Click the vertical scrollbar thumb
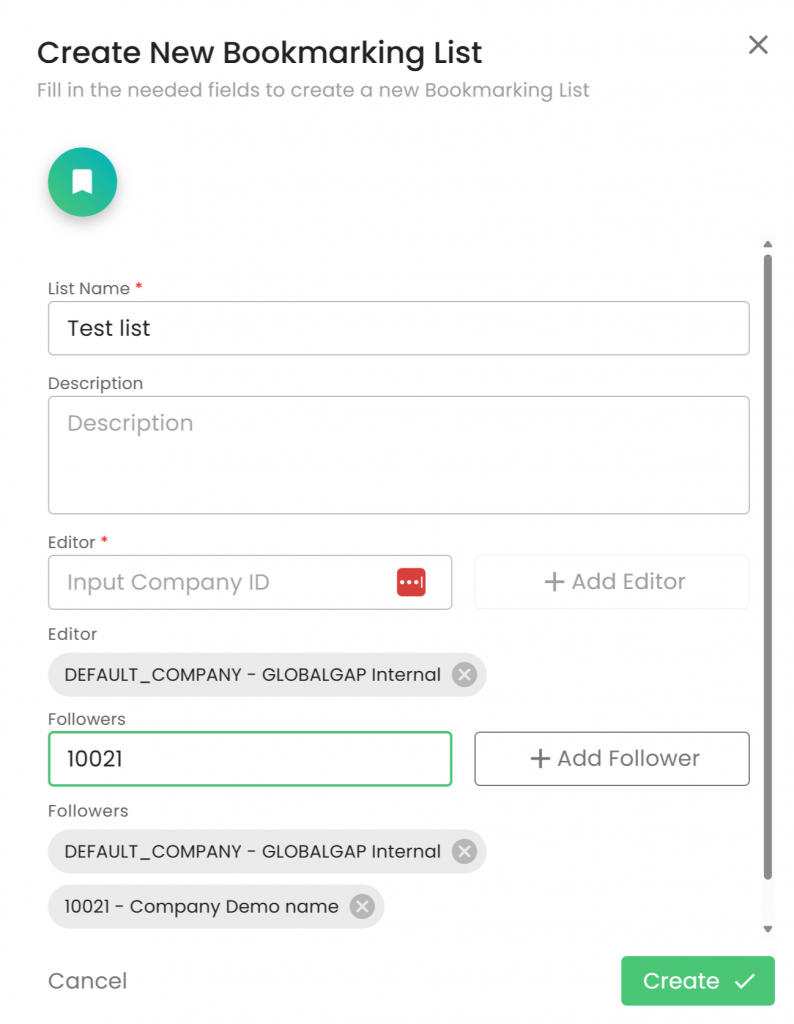The image size is (794, 1024). click(x=768, y=565)
